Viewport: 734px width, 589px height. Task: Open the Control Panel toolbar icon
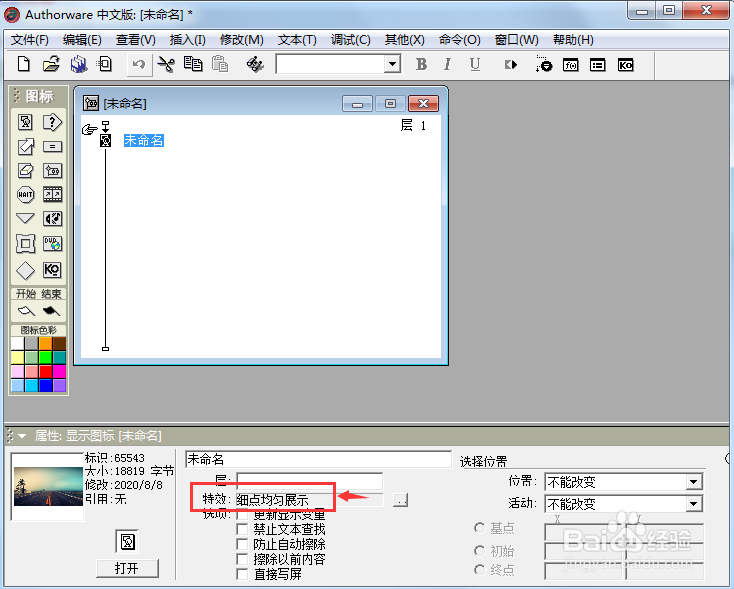[543, 64]
